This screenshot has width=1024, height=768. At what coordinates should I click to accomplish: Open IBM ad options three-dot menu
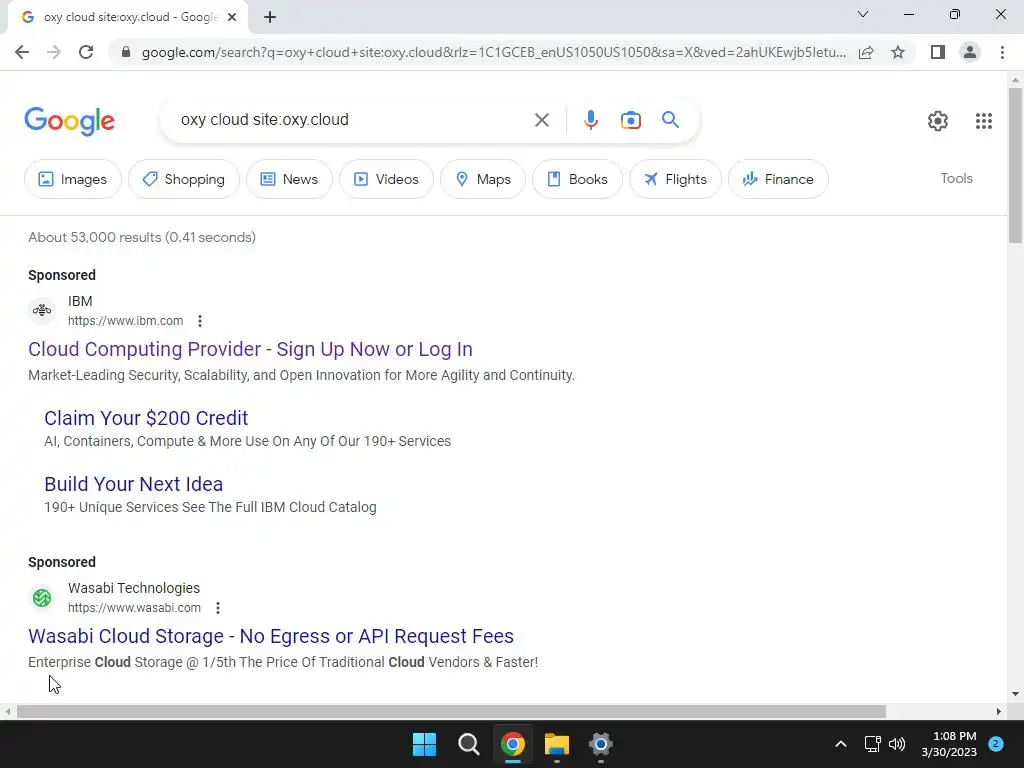[x=200, y=321]
